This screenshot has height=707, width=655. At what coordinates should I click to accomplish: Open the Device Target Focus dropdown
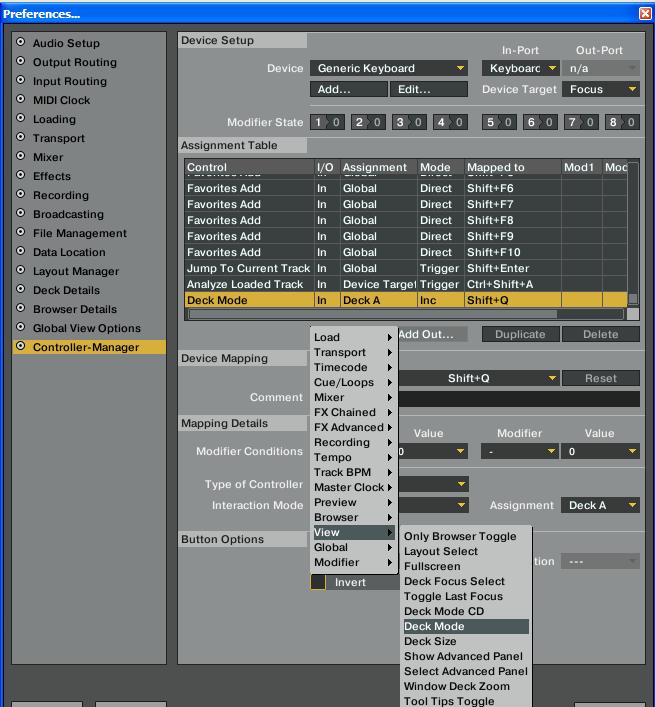601,89
